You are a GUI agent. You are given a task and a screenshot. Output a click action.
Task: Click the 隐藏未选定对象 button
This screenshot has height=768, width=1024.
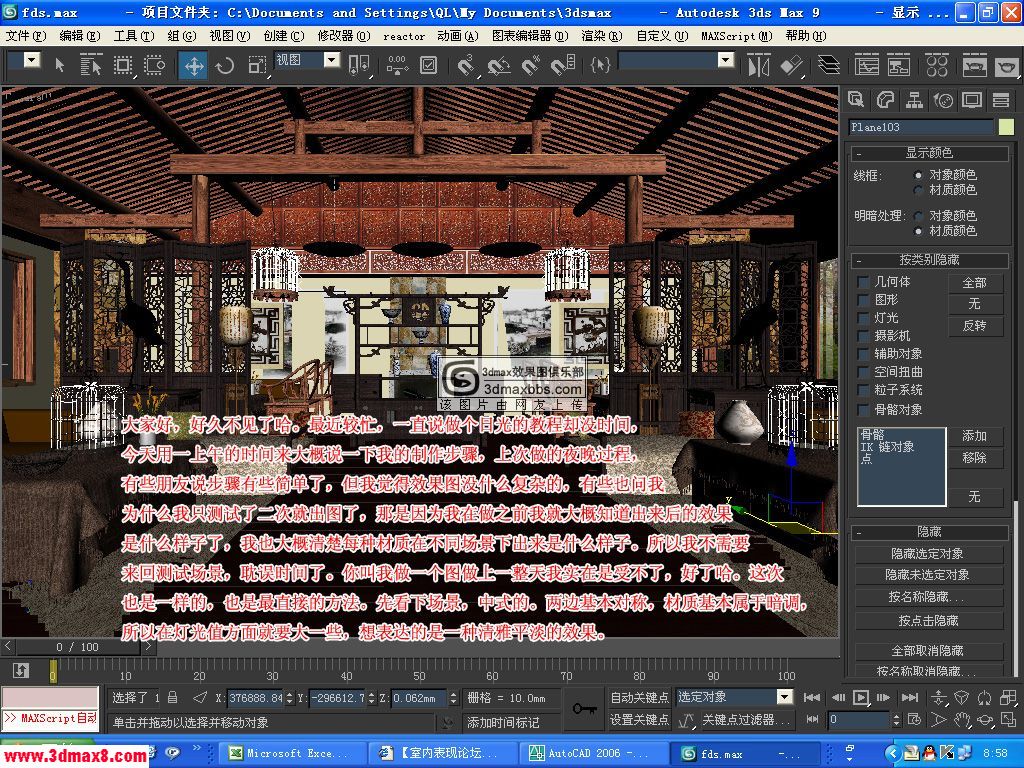(929, 575)
